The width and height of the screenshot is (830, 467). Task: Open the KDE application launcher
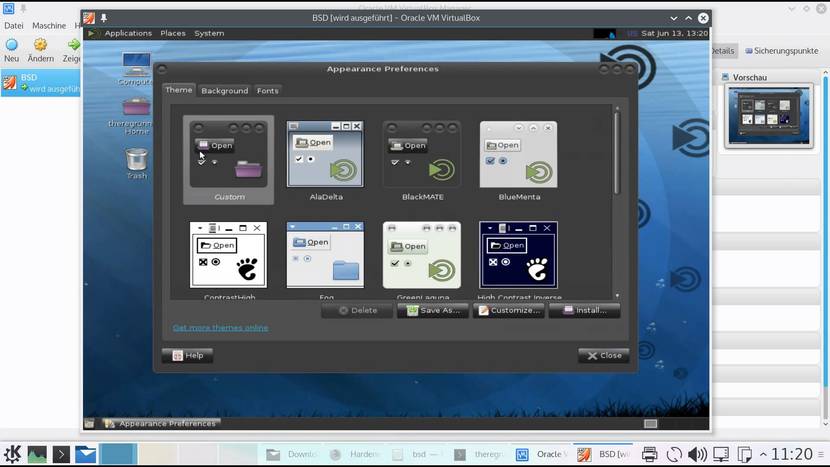coord(12,454)
